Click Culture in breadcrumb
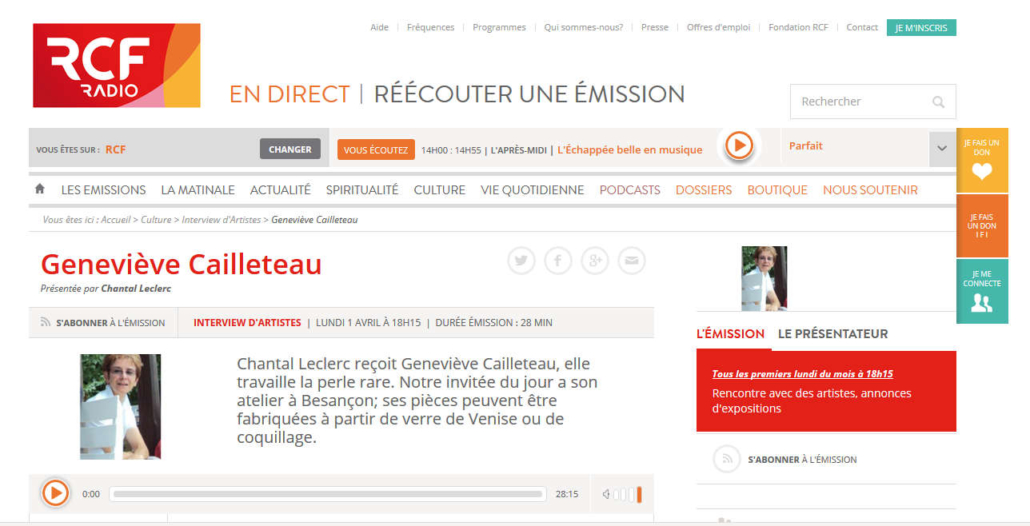This screenshot has width=1030, height=526. click(x=156, y=220)
